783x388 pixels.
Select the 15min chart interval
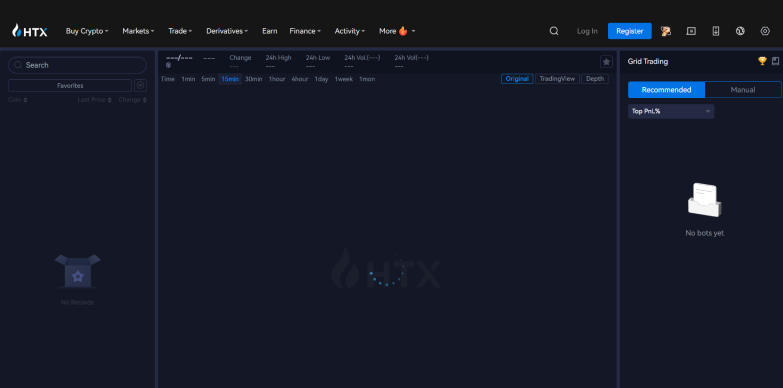click(230, 79)
